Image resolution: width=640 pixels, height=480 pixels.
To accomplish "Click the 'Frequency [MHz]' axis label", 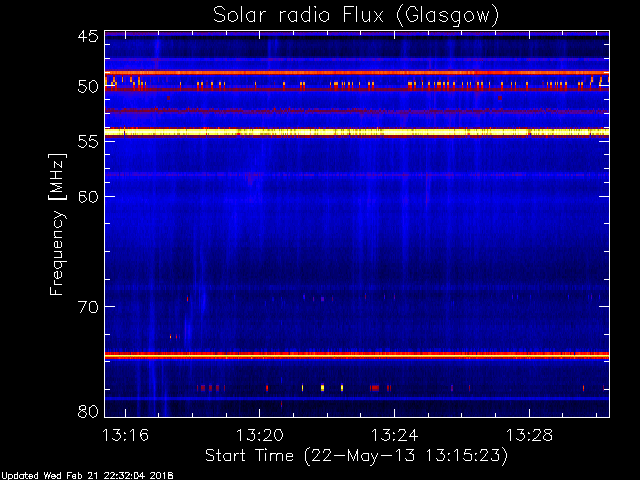I will tap(58, 224).
